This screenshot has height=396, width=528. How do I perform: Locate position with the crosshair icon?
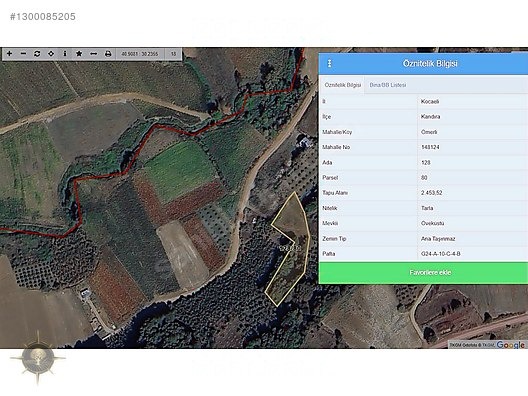point(51,54)
